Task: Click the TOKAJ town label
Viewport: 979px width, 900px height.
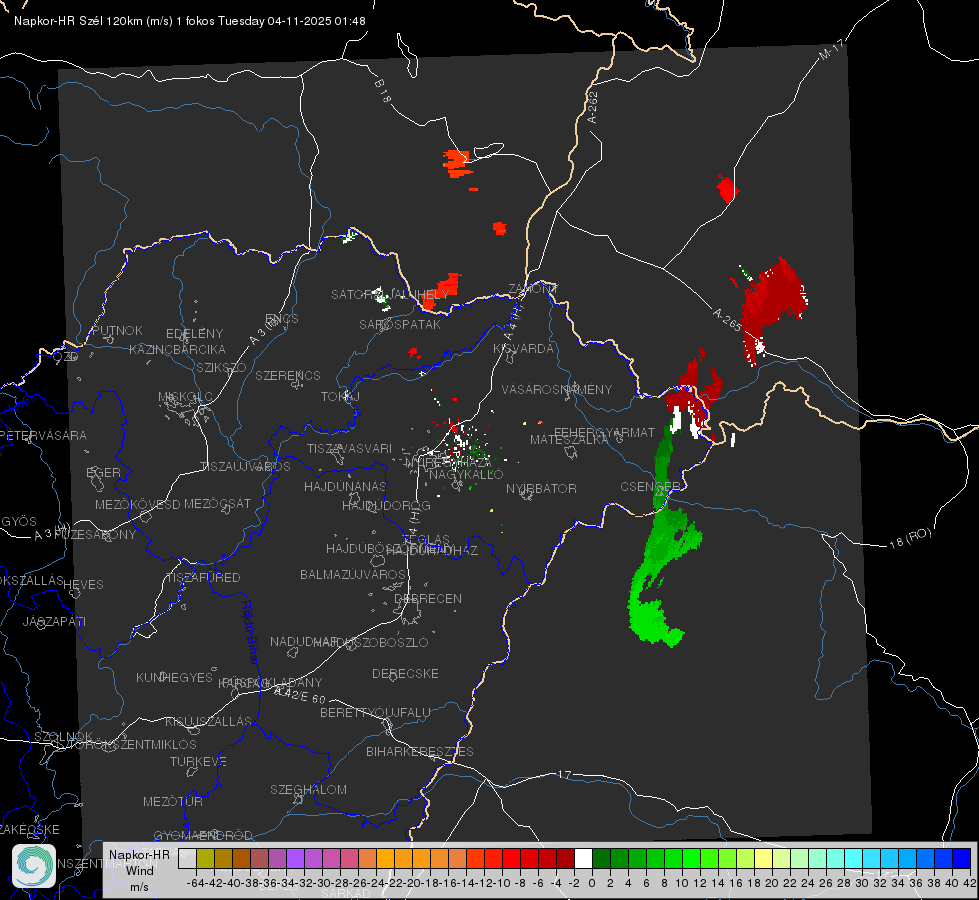Action: point(340,397)
